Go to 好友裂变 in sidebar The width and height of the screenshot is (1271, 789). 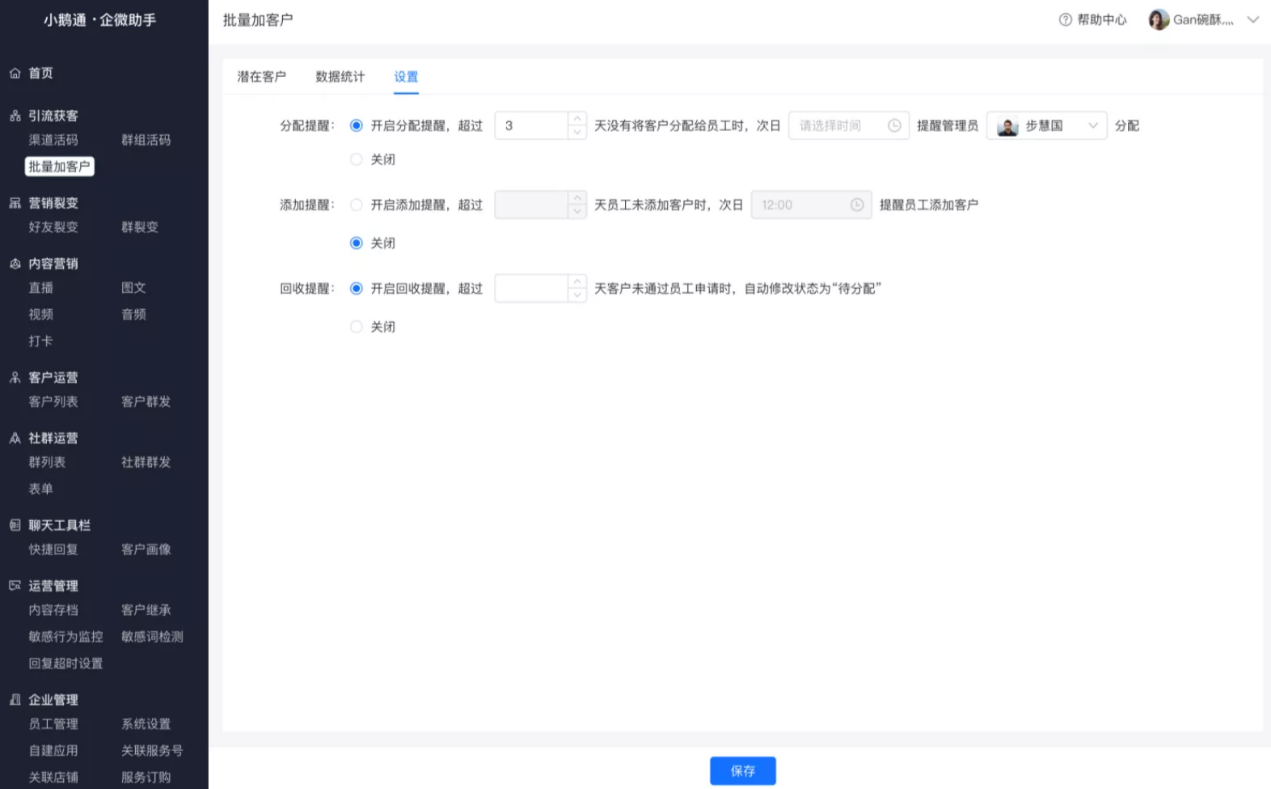(53, 227)
